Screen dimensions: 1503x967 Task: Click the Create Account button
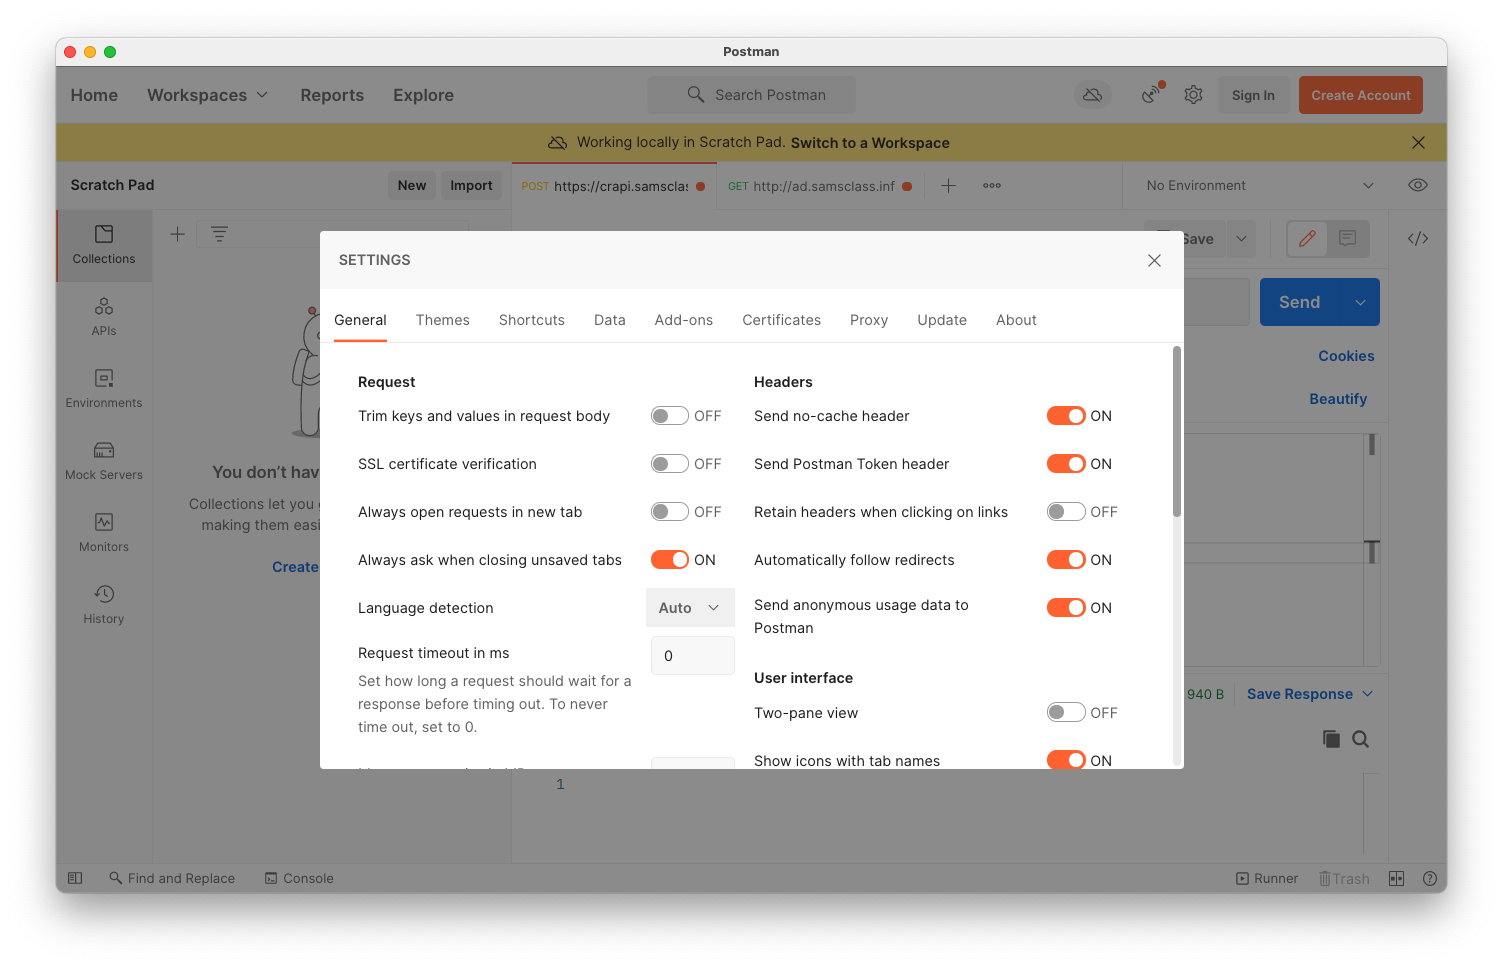tap(1361, 95)
